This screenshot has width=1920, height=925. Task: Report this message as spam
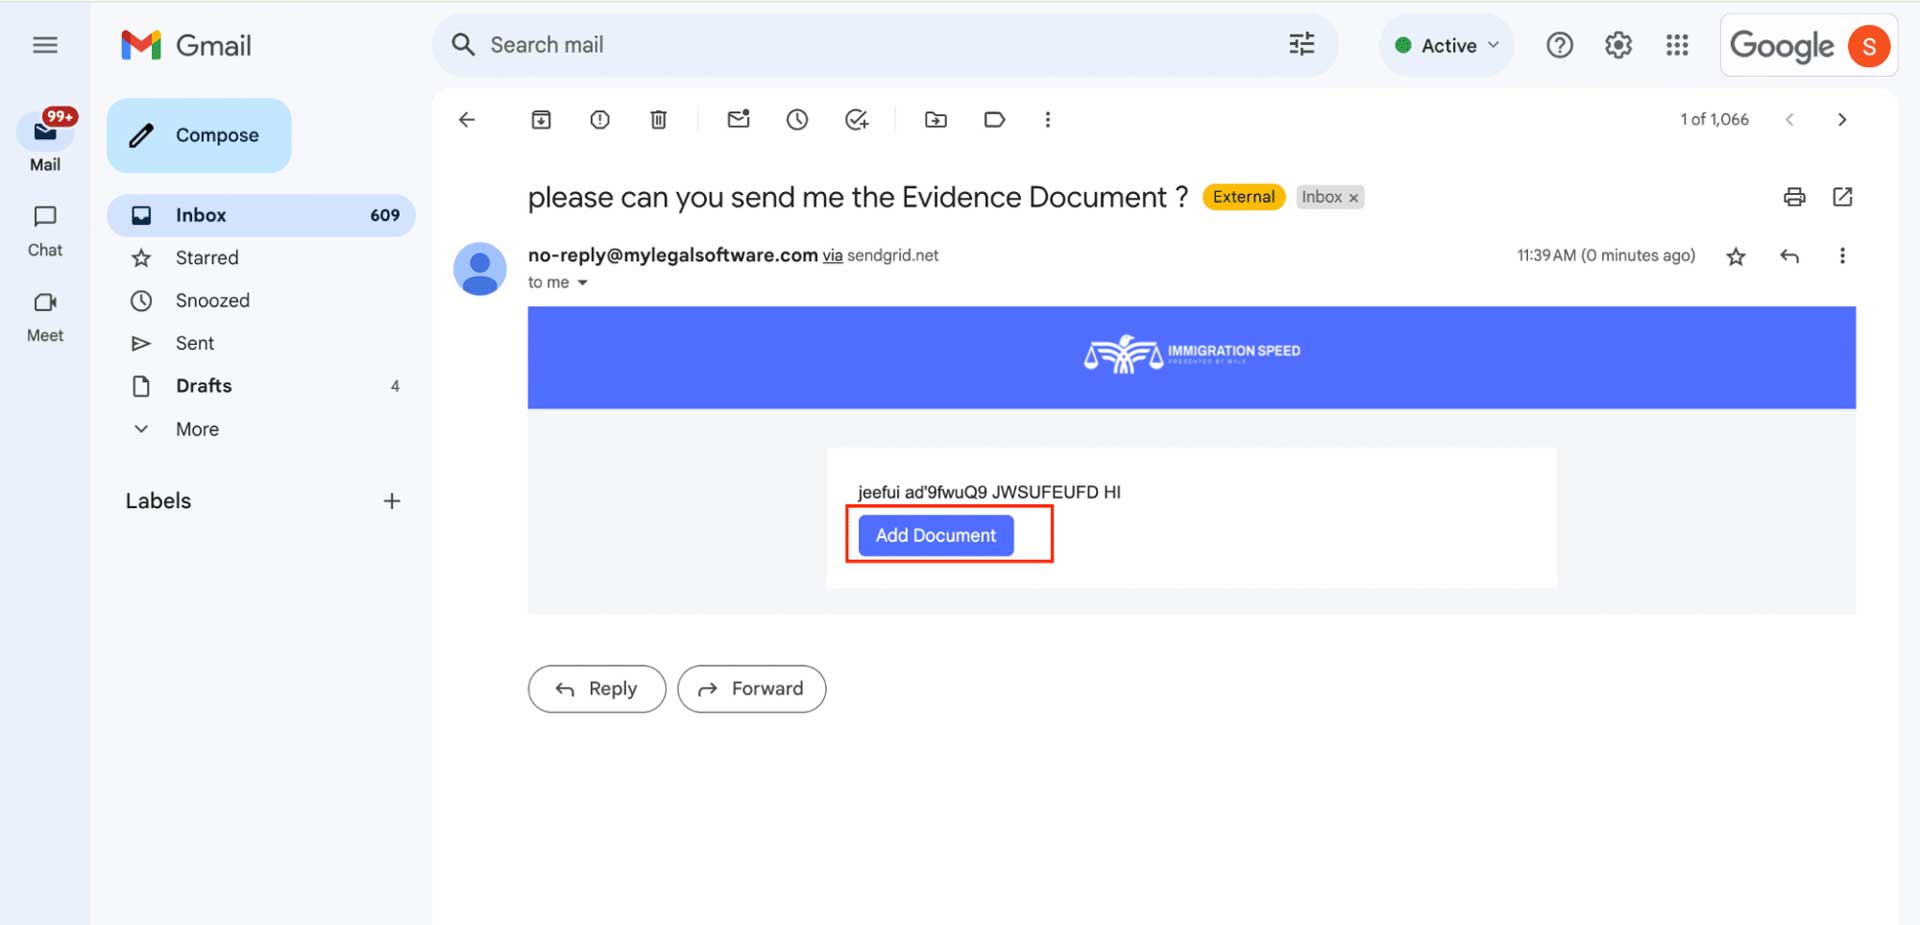600,120
